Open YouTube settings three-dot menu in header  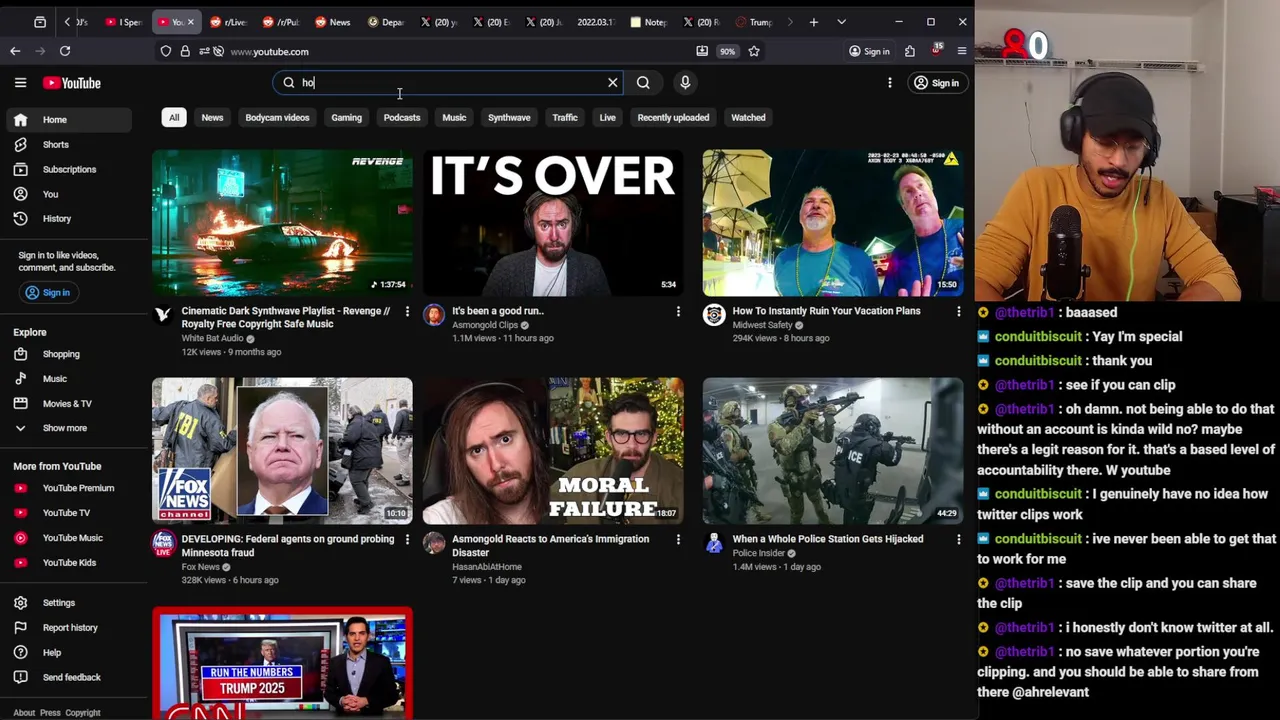click(889, 83)
